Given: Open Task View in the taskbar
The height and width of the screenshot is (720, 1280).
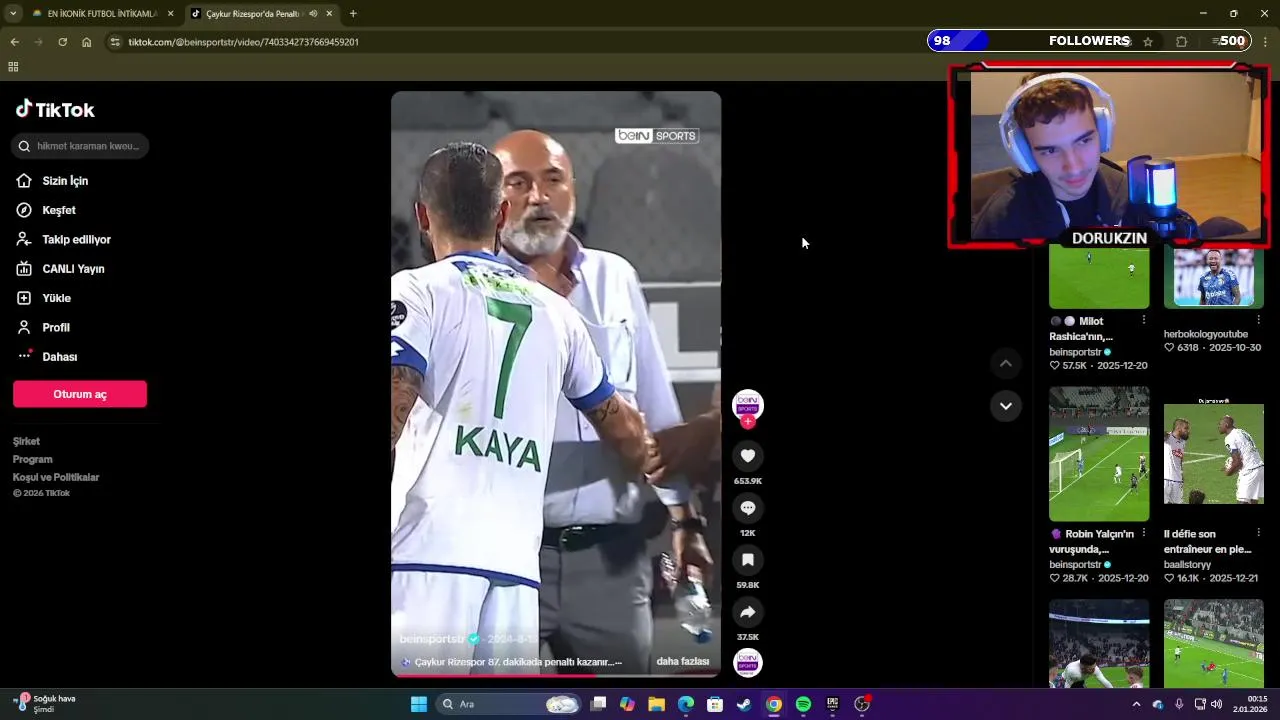Looking at the screenshot, I should (598, 704).
